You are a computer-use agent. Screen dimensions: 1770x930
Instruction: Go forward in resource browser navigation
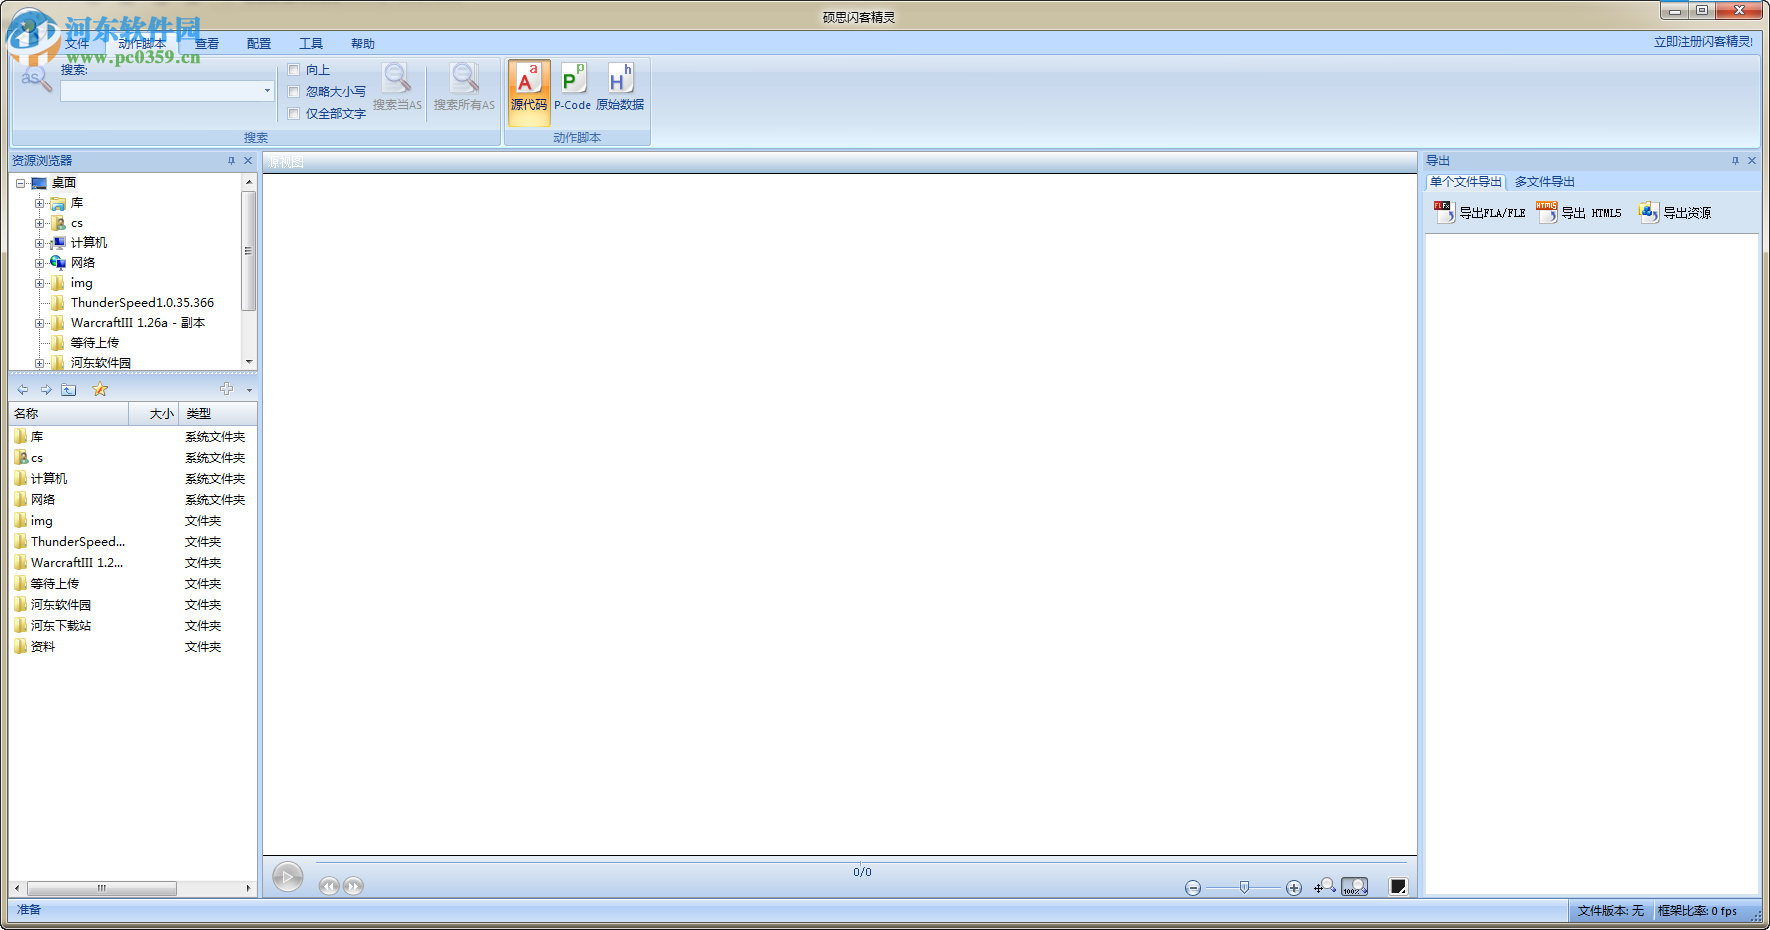point(46,389)
